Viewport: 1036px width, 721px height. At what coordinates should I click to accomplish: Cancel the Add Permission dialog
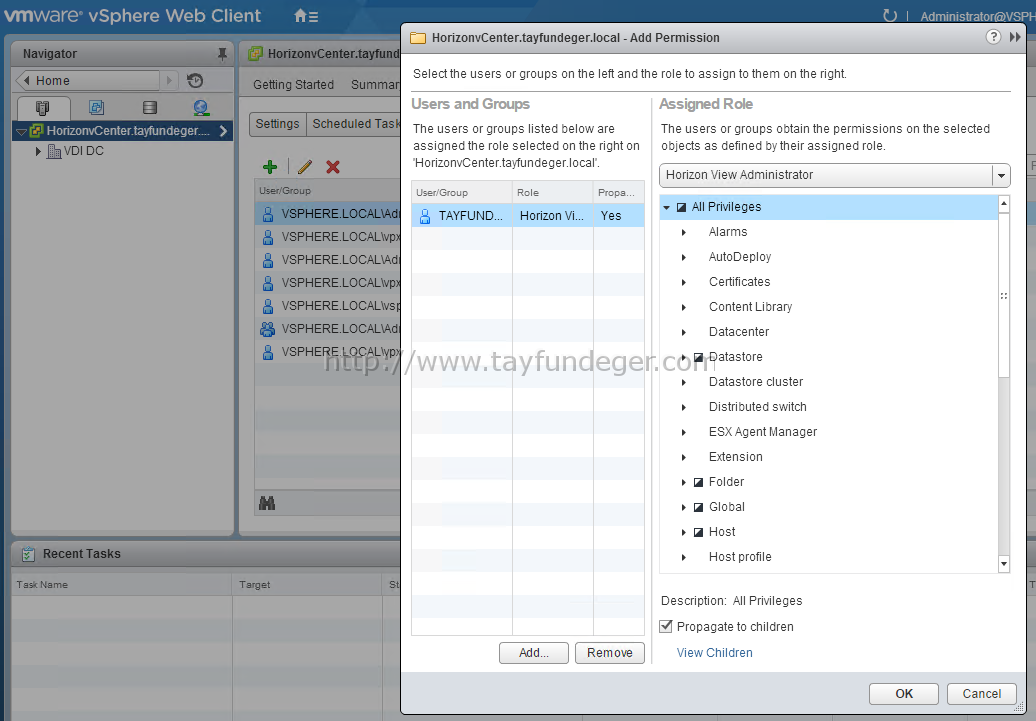point(982,694)
